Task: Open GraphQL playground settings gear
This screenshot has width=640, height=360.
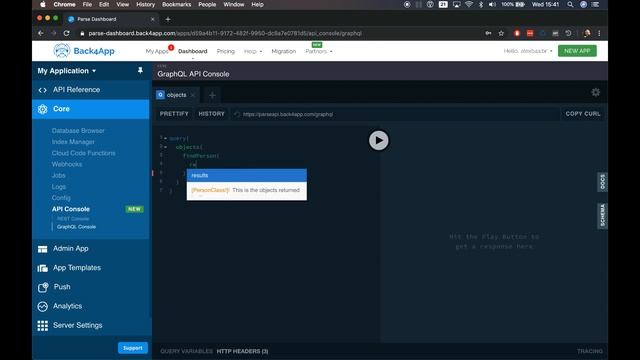Action: (x=596, y=92)
